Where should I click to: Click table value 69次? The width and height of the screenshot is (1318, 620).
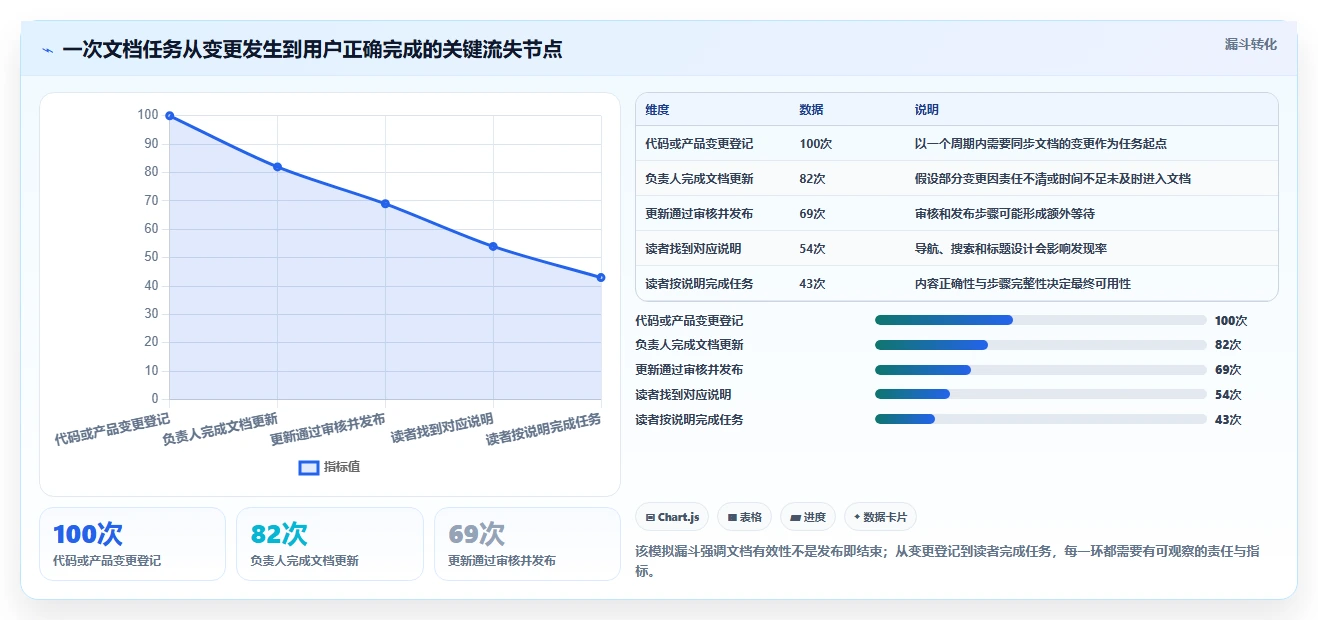point(812,214)
